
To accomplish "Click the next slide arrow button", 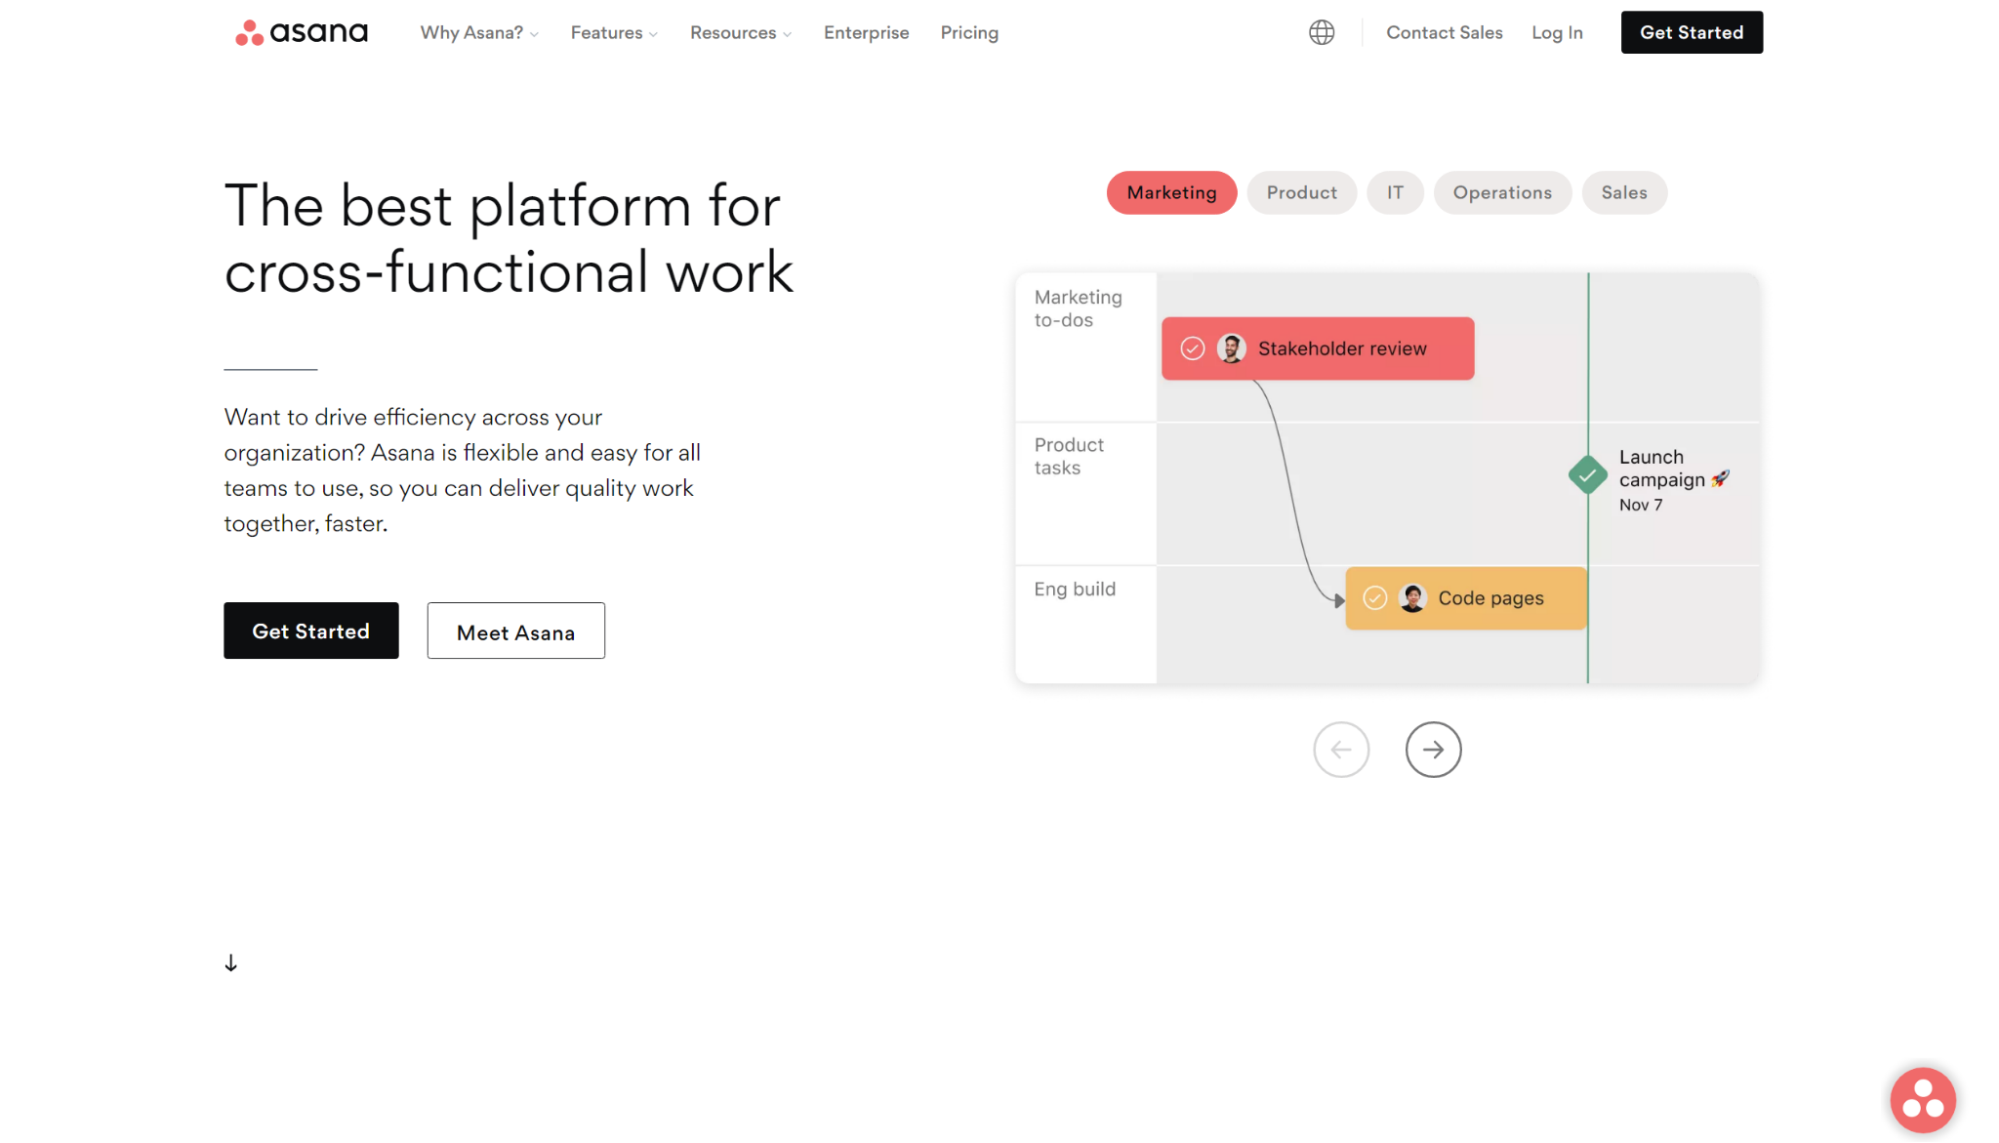I will click(1433, 749).
